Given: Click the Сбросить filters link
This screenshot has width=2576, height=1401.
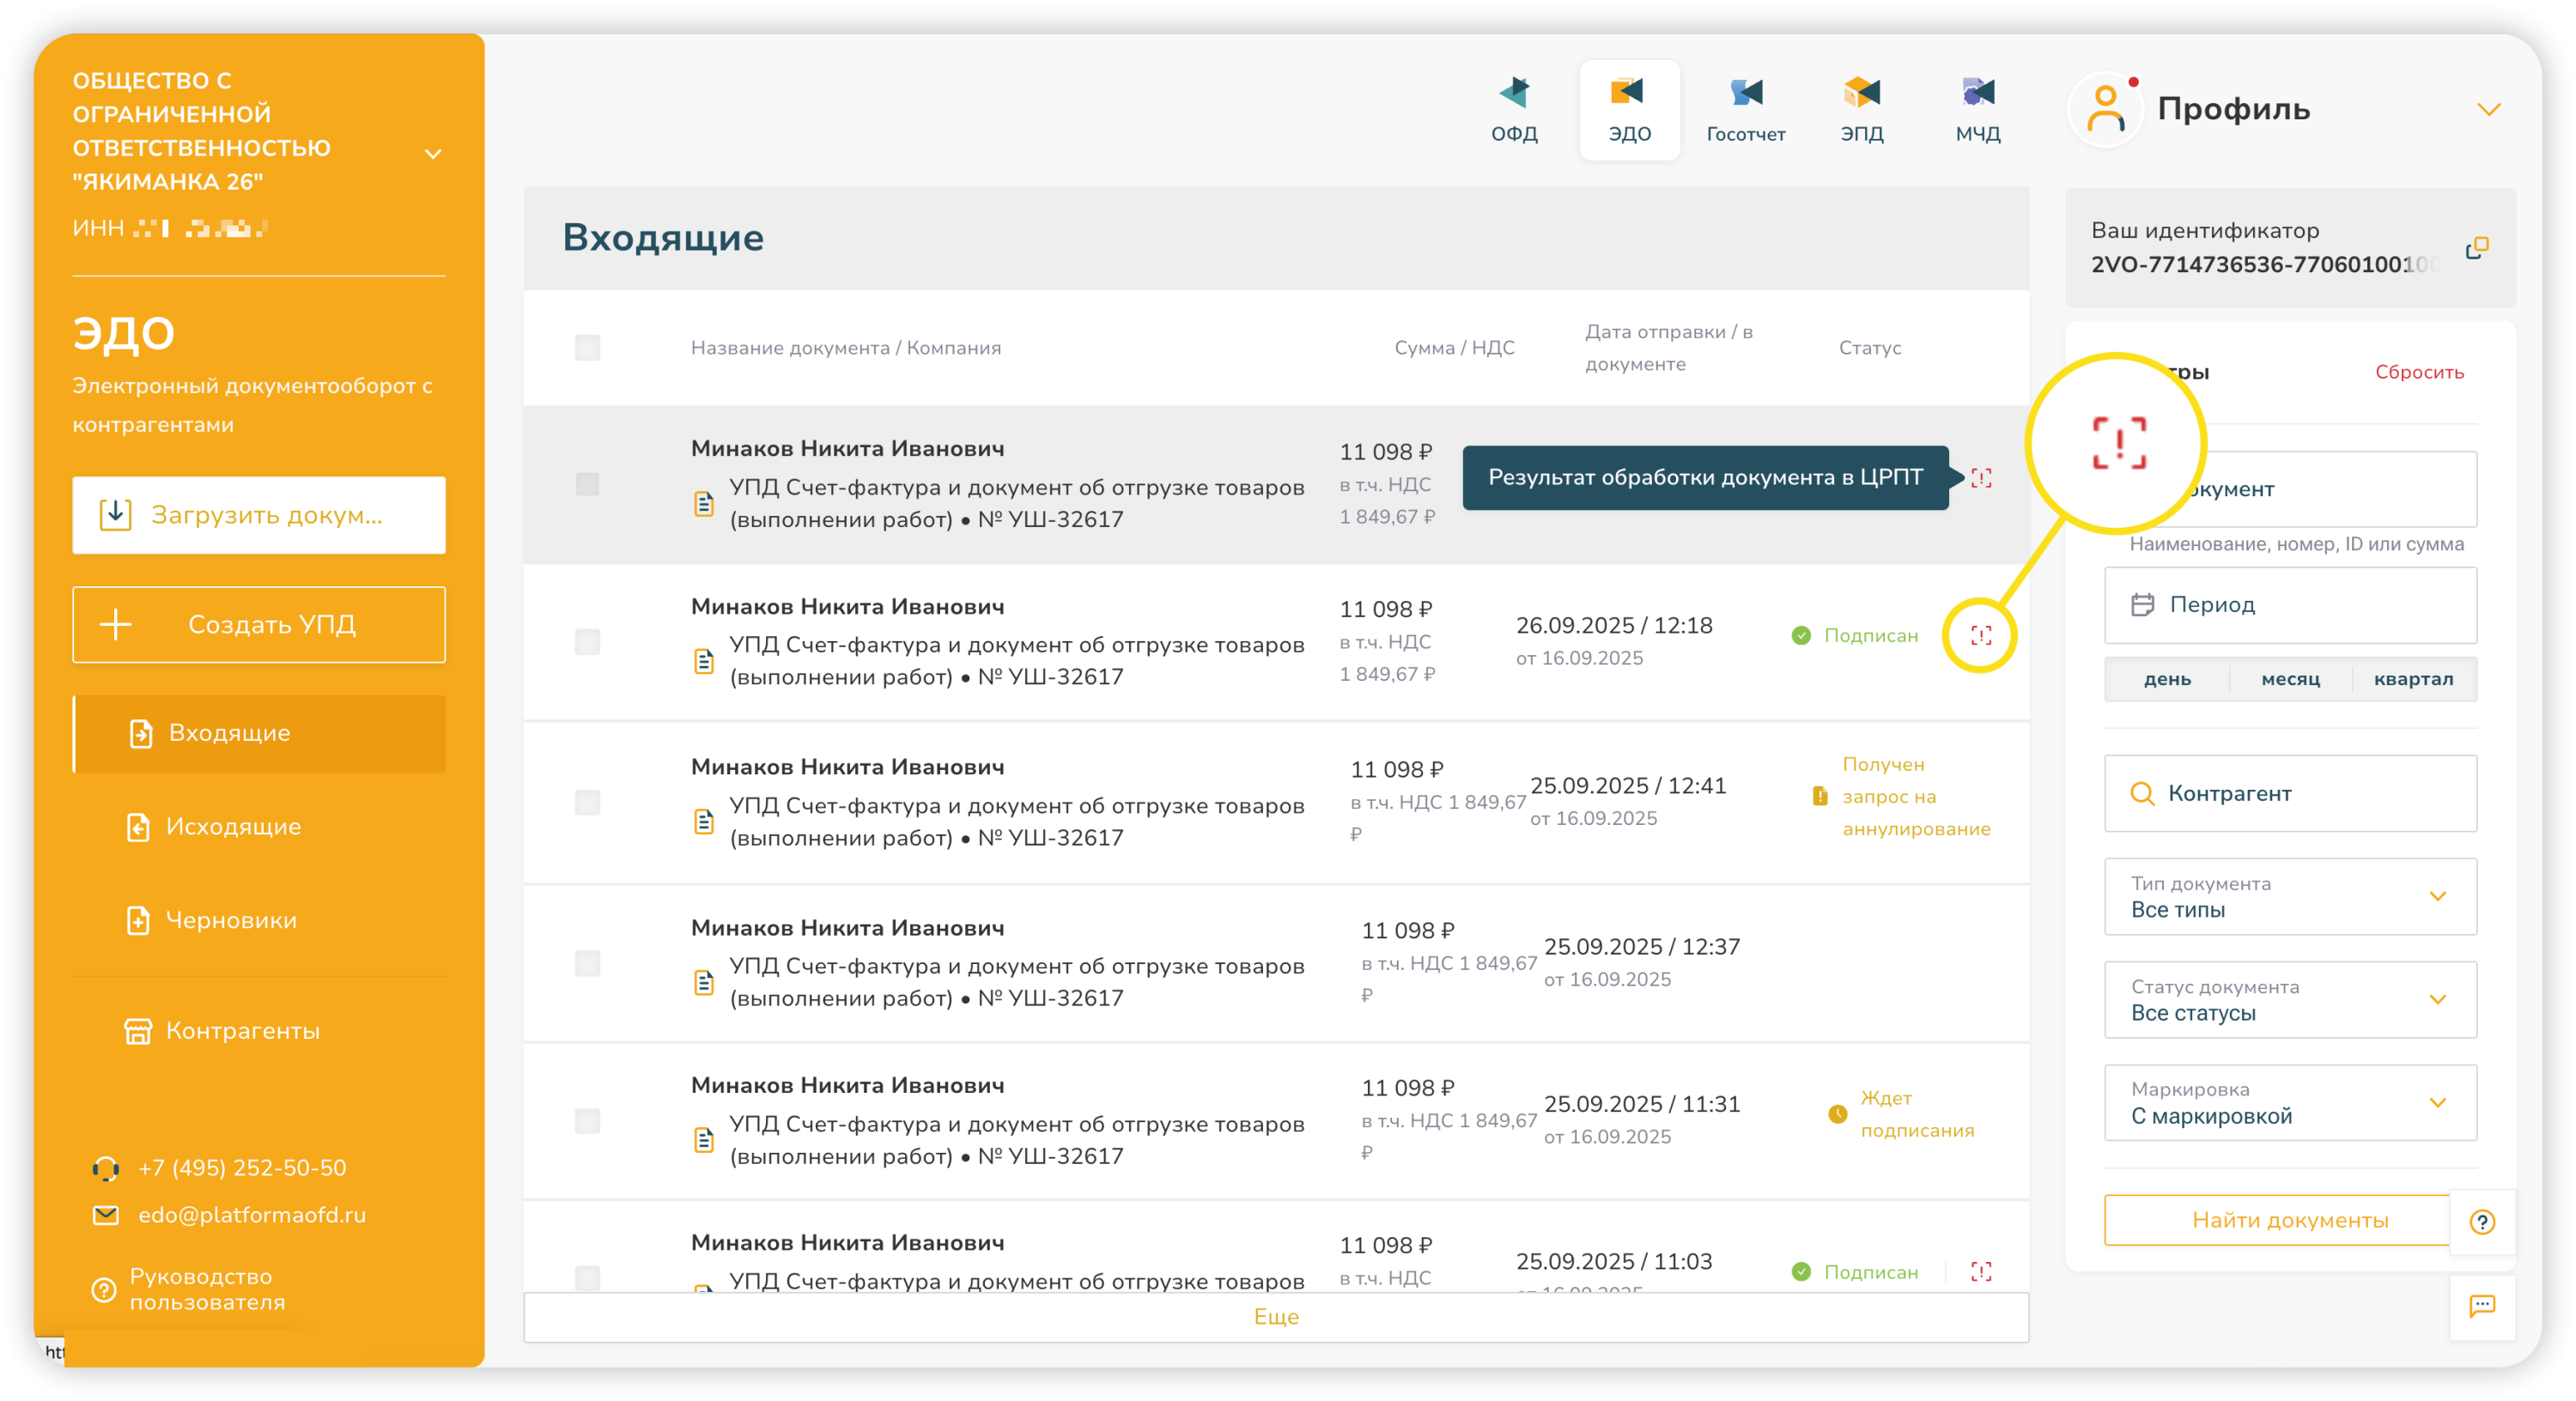Looking at the screenshot, I should (2418, 372).
